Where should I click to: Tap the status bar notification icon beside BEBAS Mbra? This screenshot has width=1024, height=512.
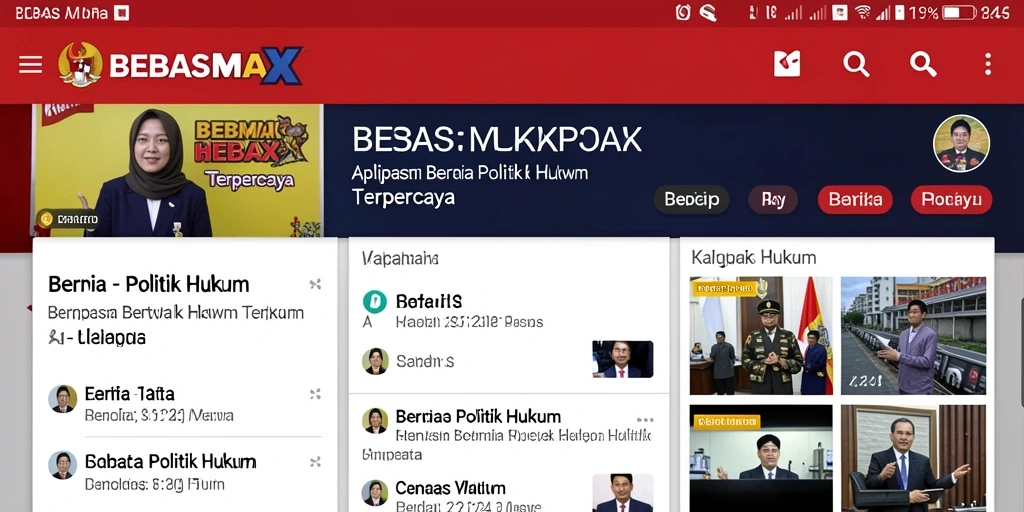tap(121, 13)
